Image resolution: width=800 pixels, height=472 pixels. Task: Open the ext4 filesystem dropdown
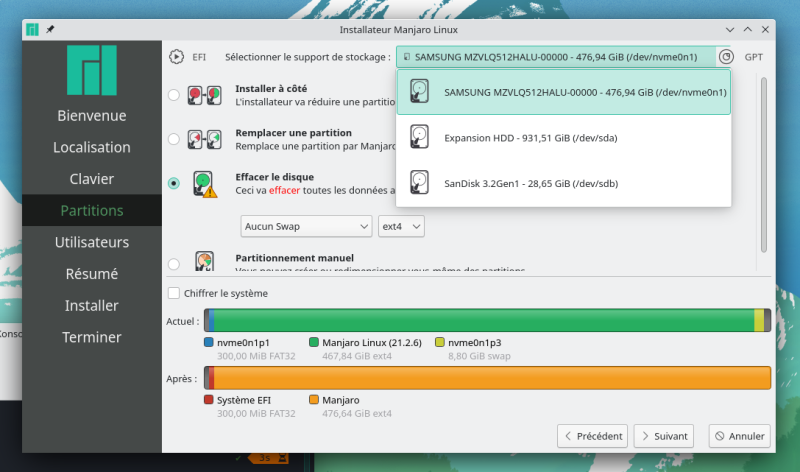coord(401,226)
